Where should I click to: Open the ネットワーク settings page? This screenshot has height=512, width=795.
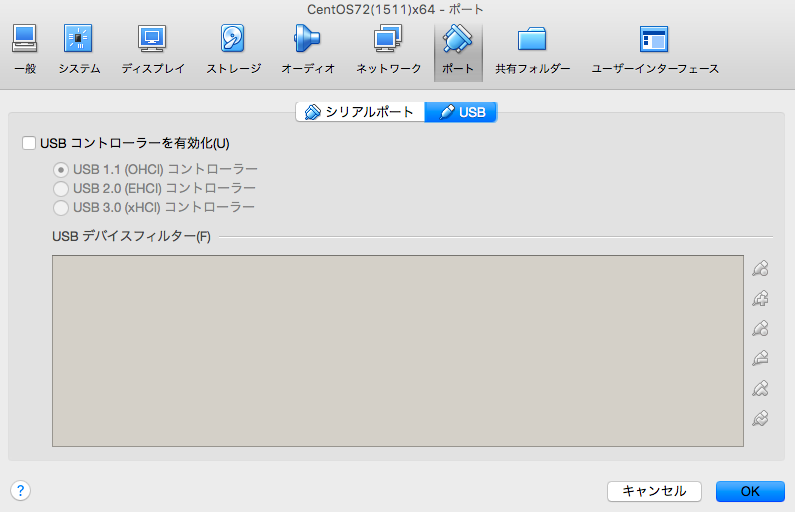388,50
